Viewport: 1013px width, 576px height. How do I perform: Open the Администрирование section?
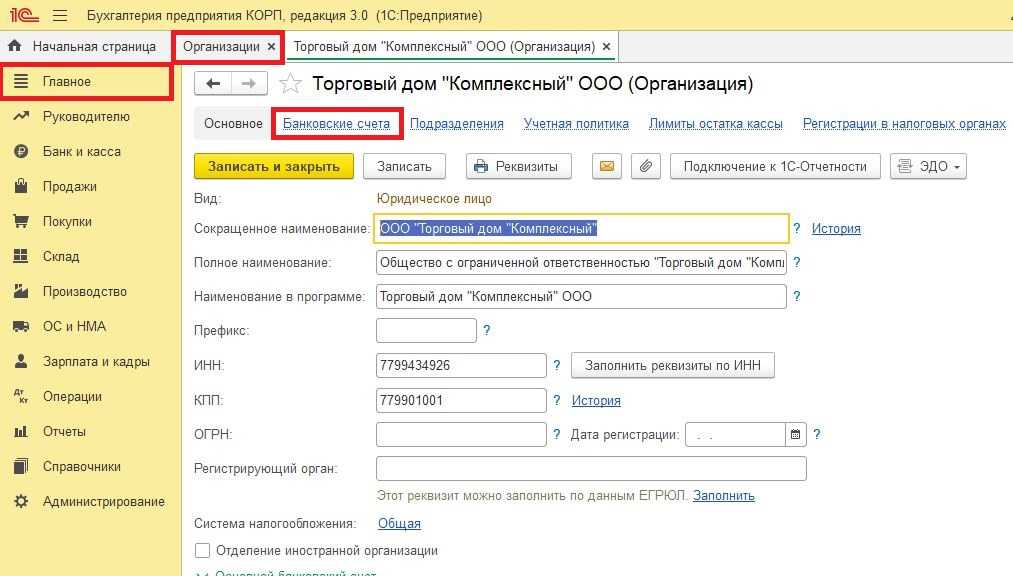(90, 501)
